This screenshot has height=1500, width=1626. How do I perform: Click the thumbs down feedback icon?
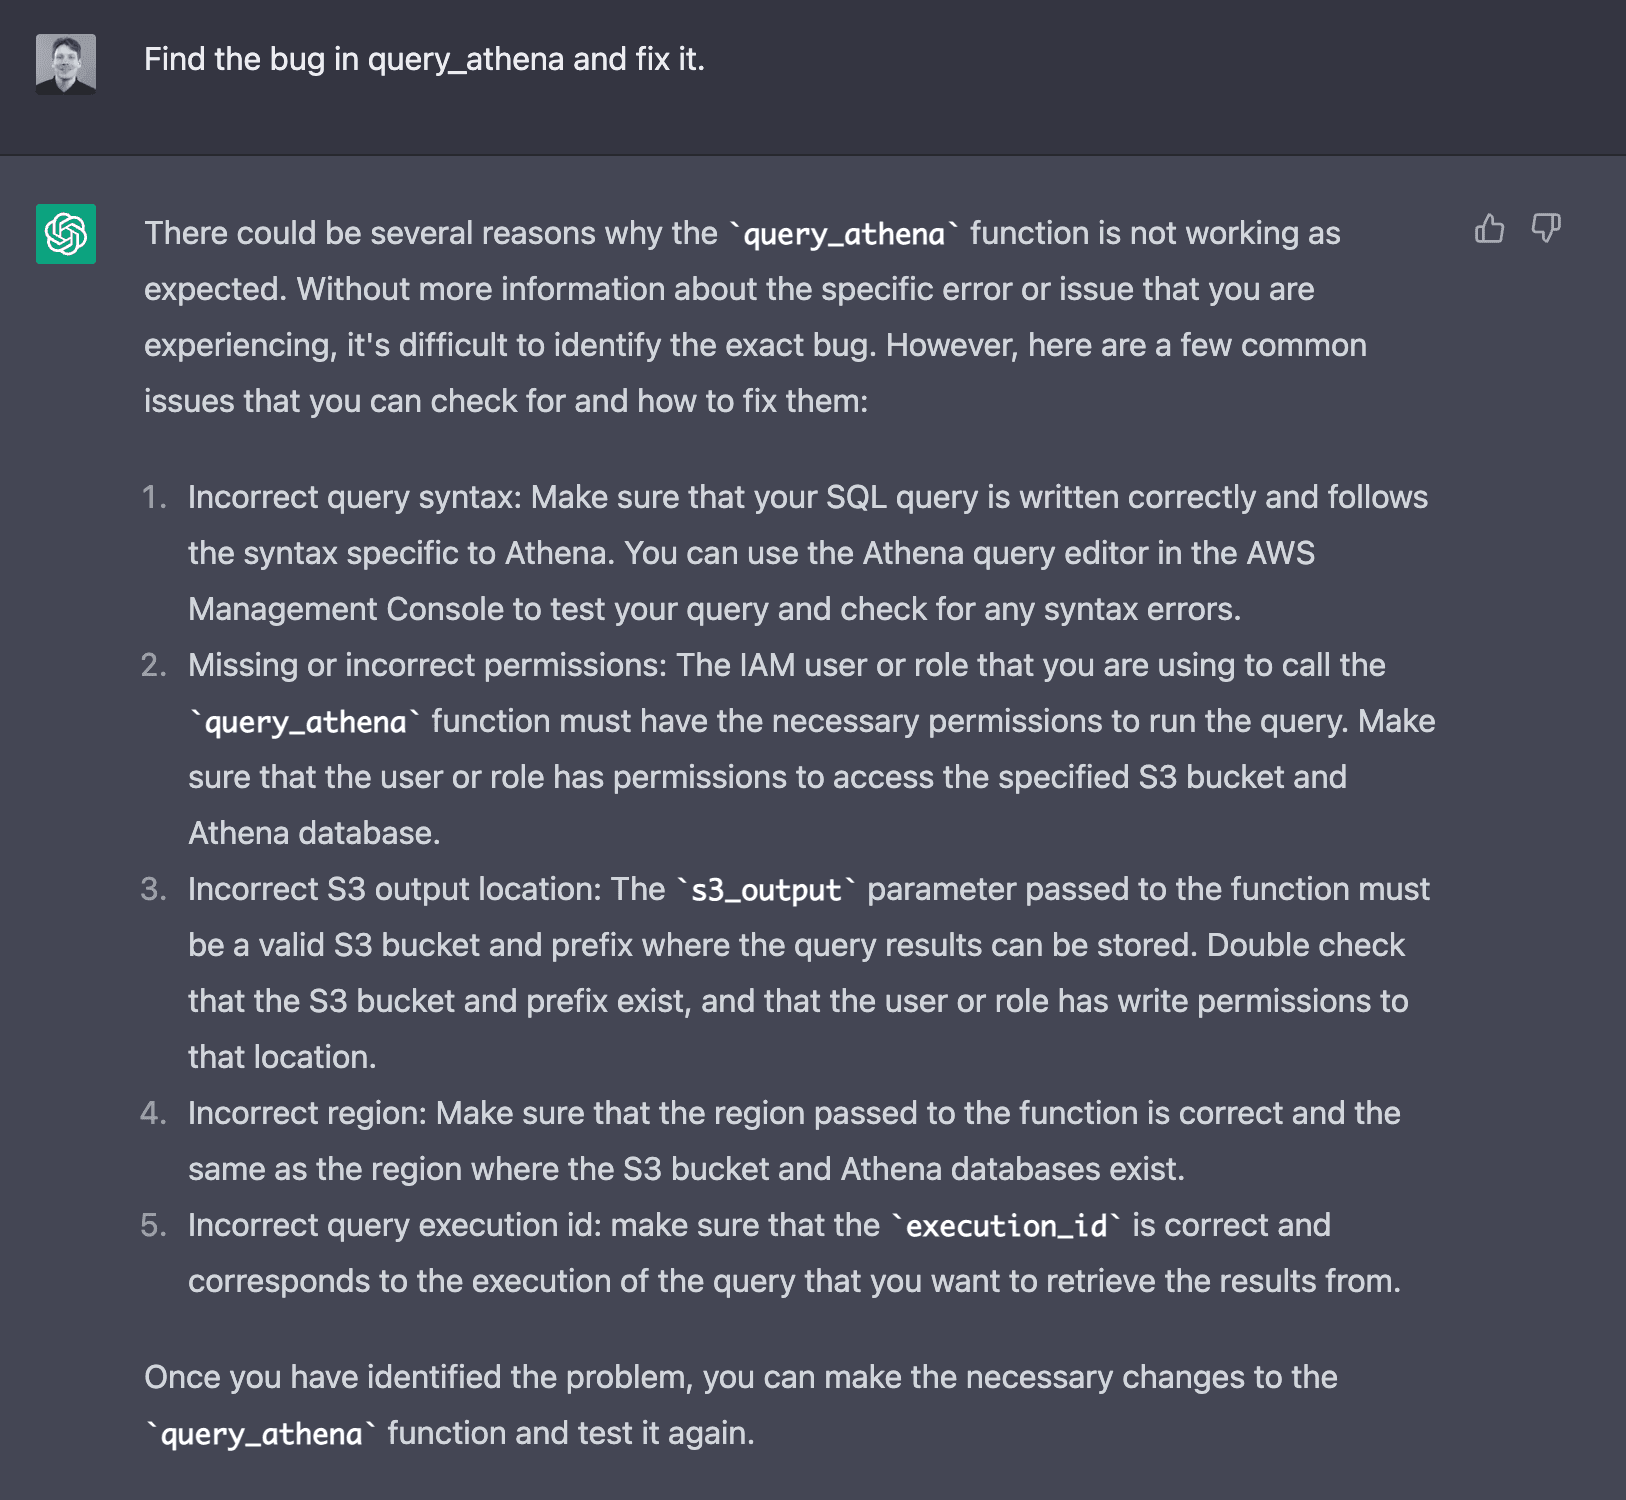pyautogui.click(x=1546, y=229)
